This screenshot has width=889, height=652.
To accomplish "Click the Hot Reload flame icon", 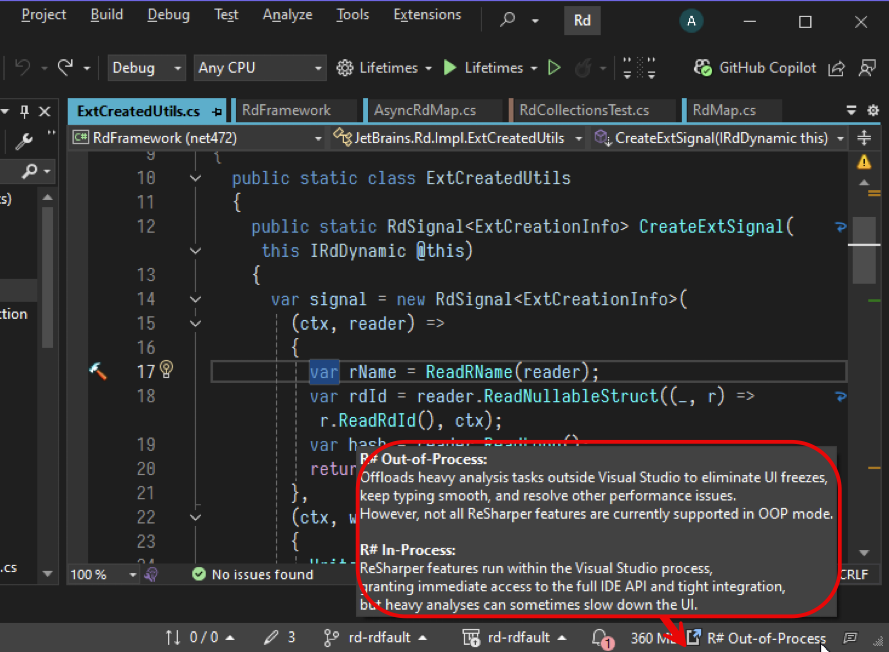I will point(583,68).
